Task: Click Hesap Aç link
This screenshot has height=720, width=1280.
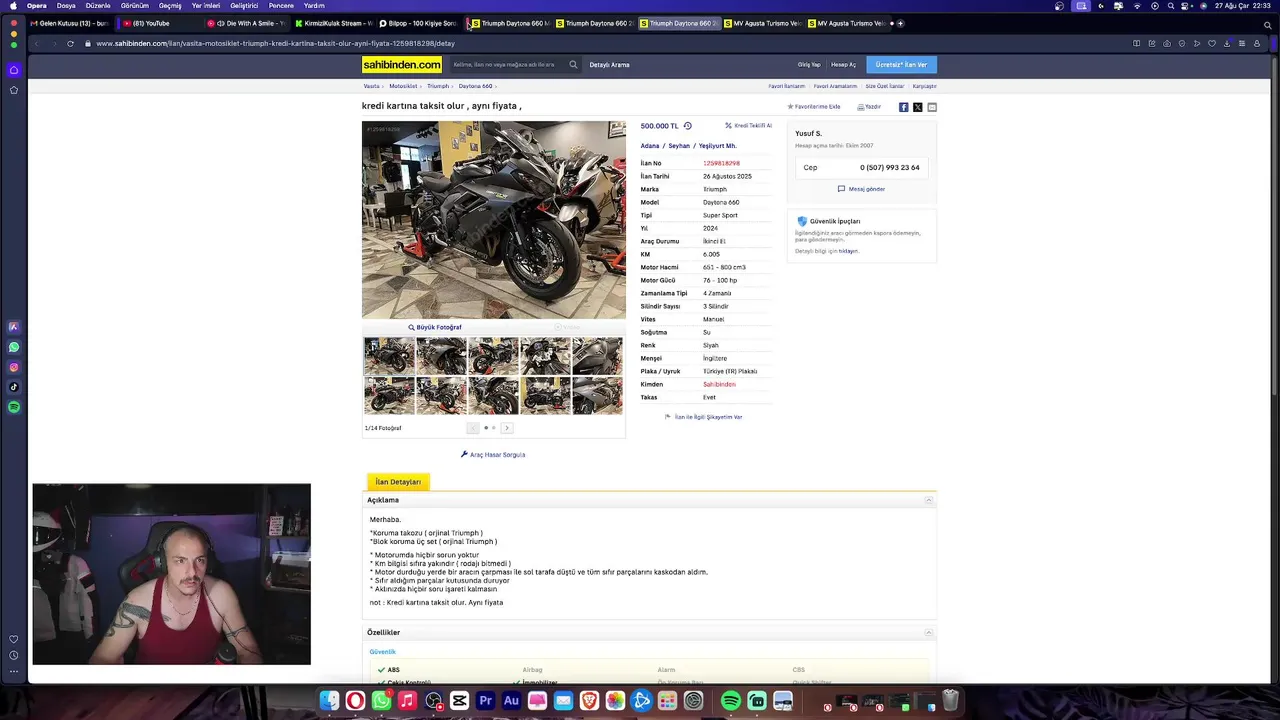Action: (843, 64)
